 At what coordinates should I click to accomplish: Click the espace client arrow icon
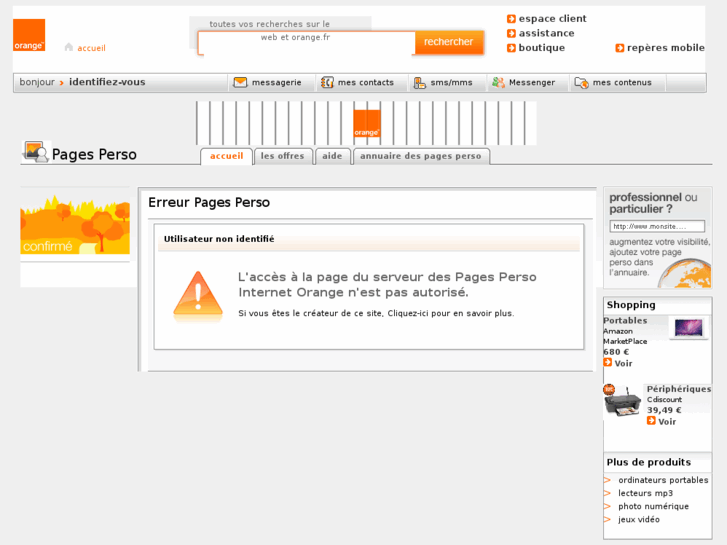coord(511,19)
